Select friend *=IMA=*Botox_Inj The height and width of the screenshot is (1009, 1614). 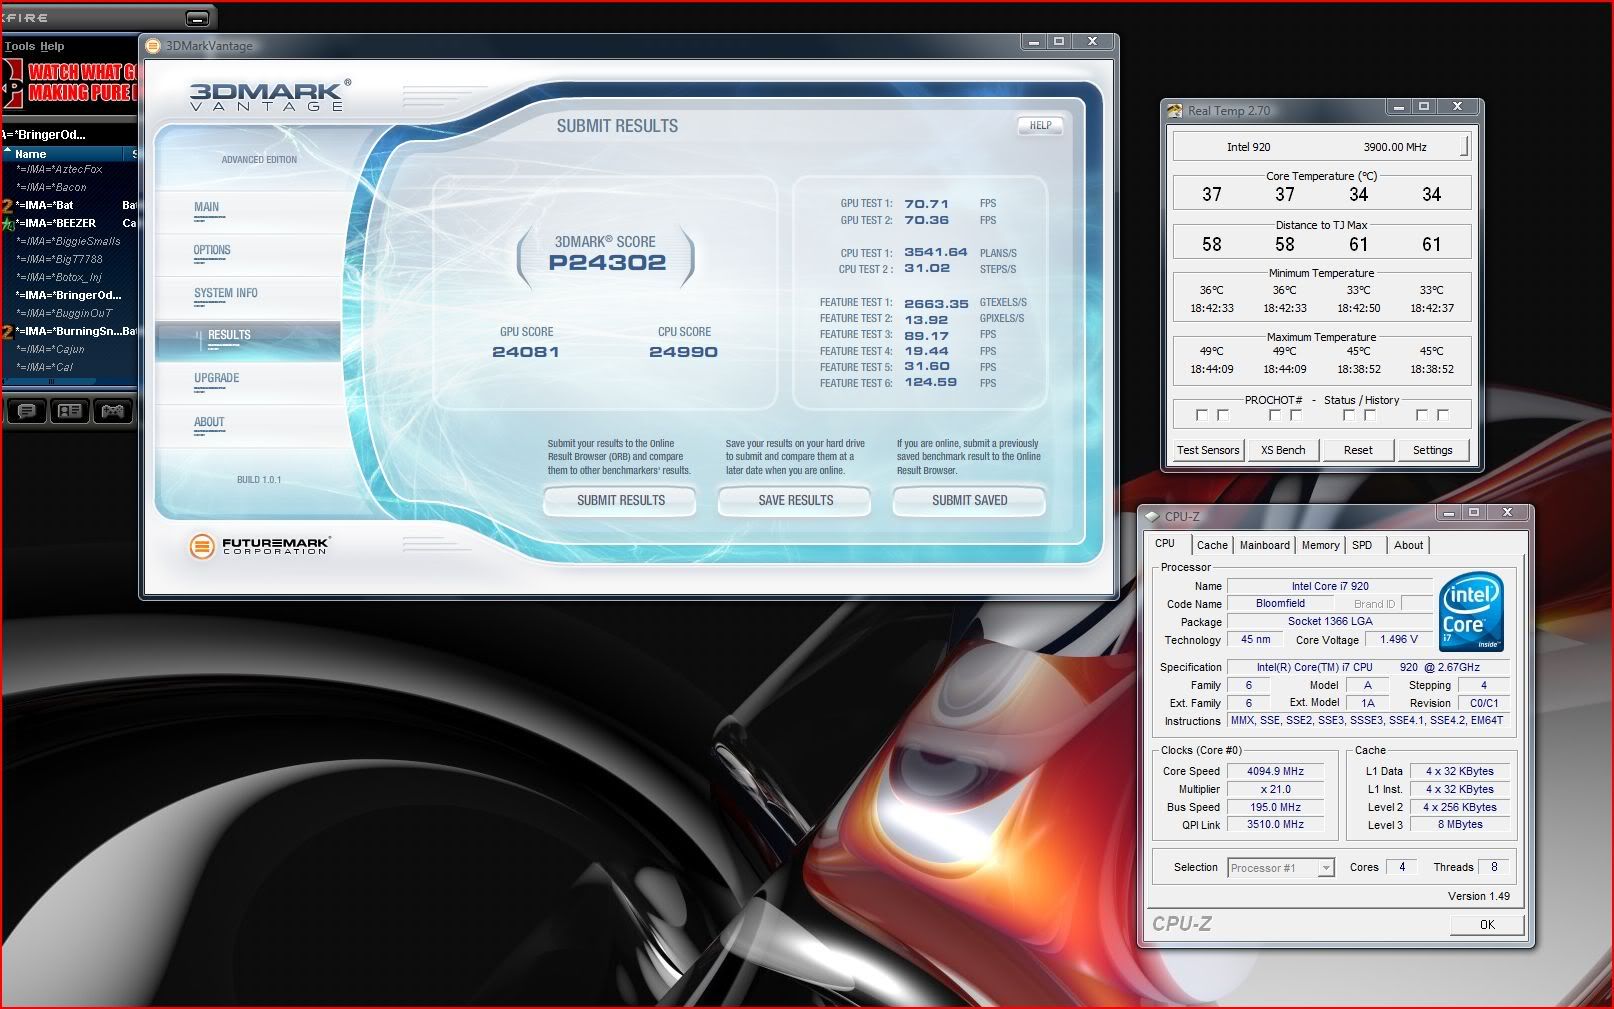pyautogui.click(x=59, y=278)
